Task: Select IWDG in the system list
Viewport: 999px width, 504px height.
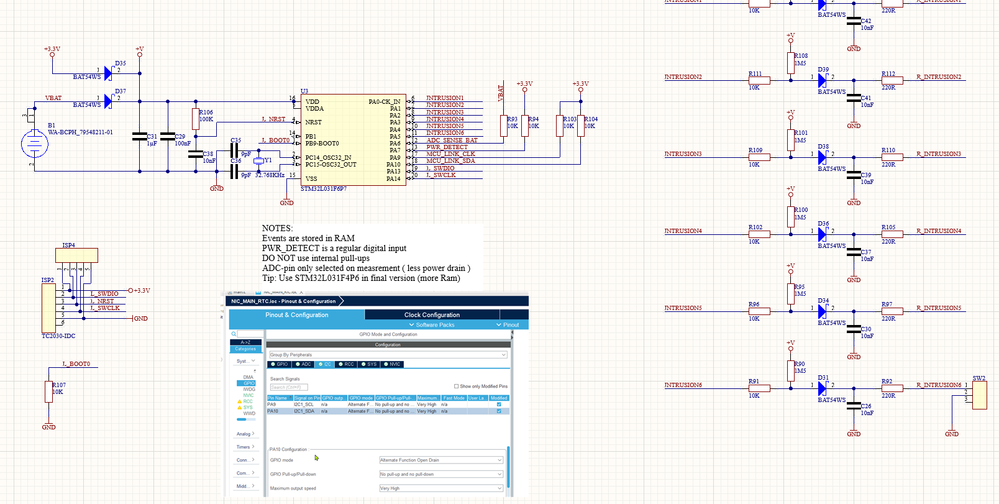Action: click(x=249, y=389)
